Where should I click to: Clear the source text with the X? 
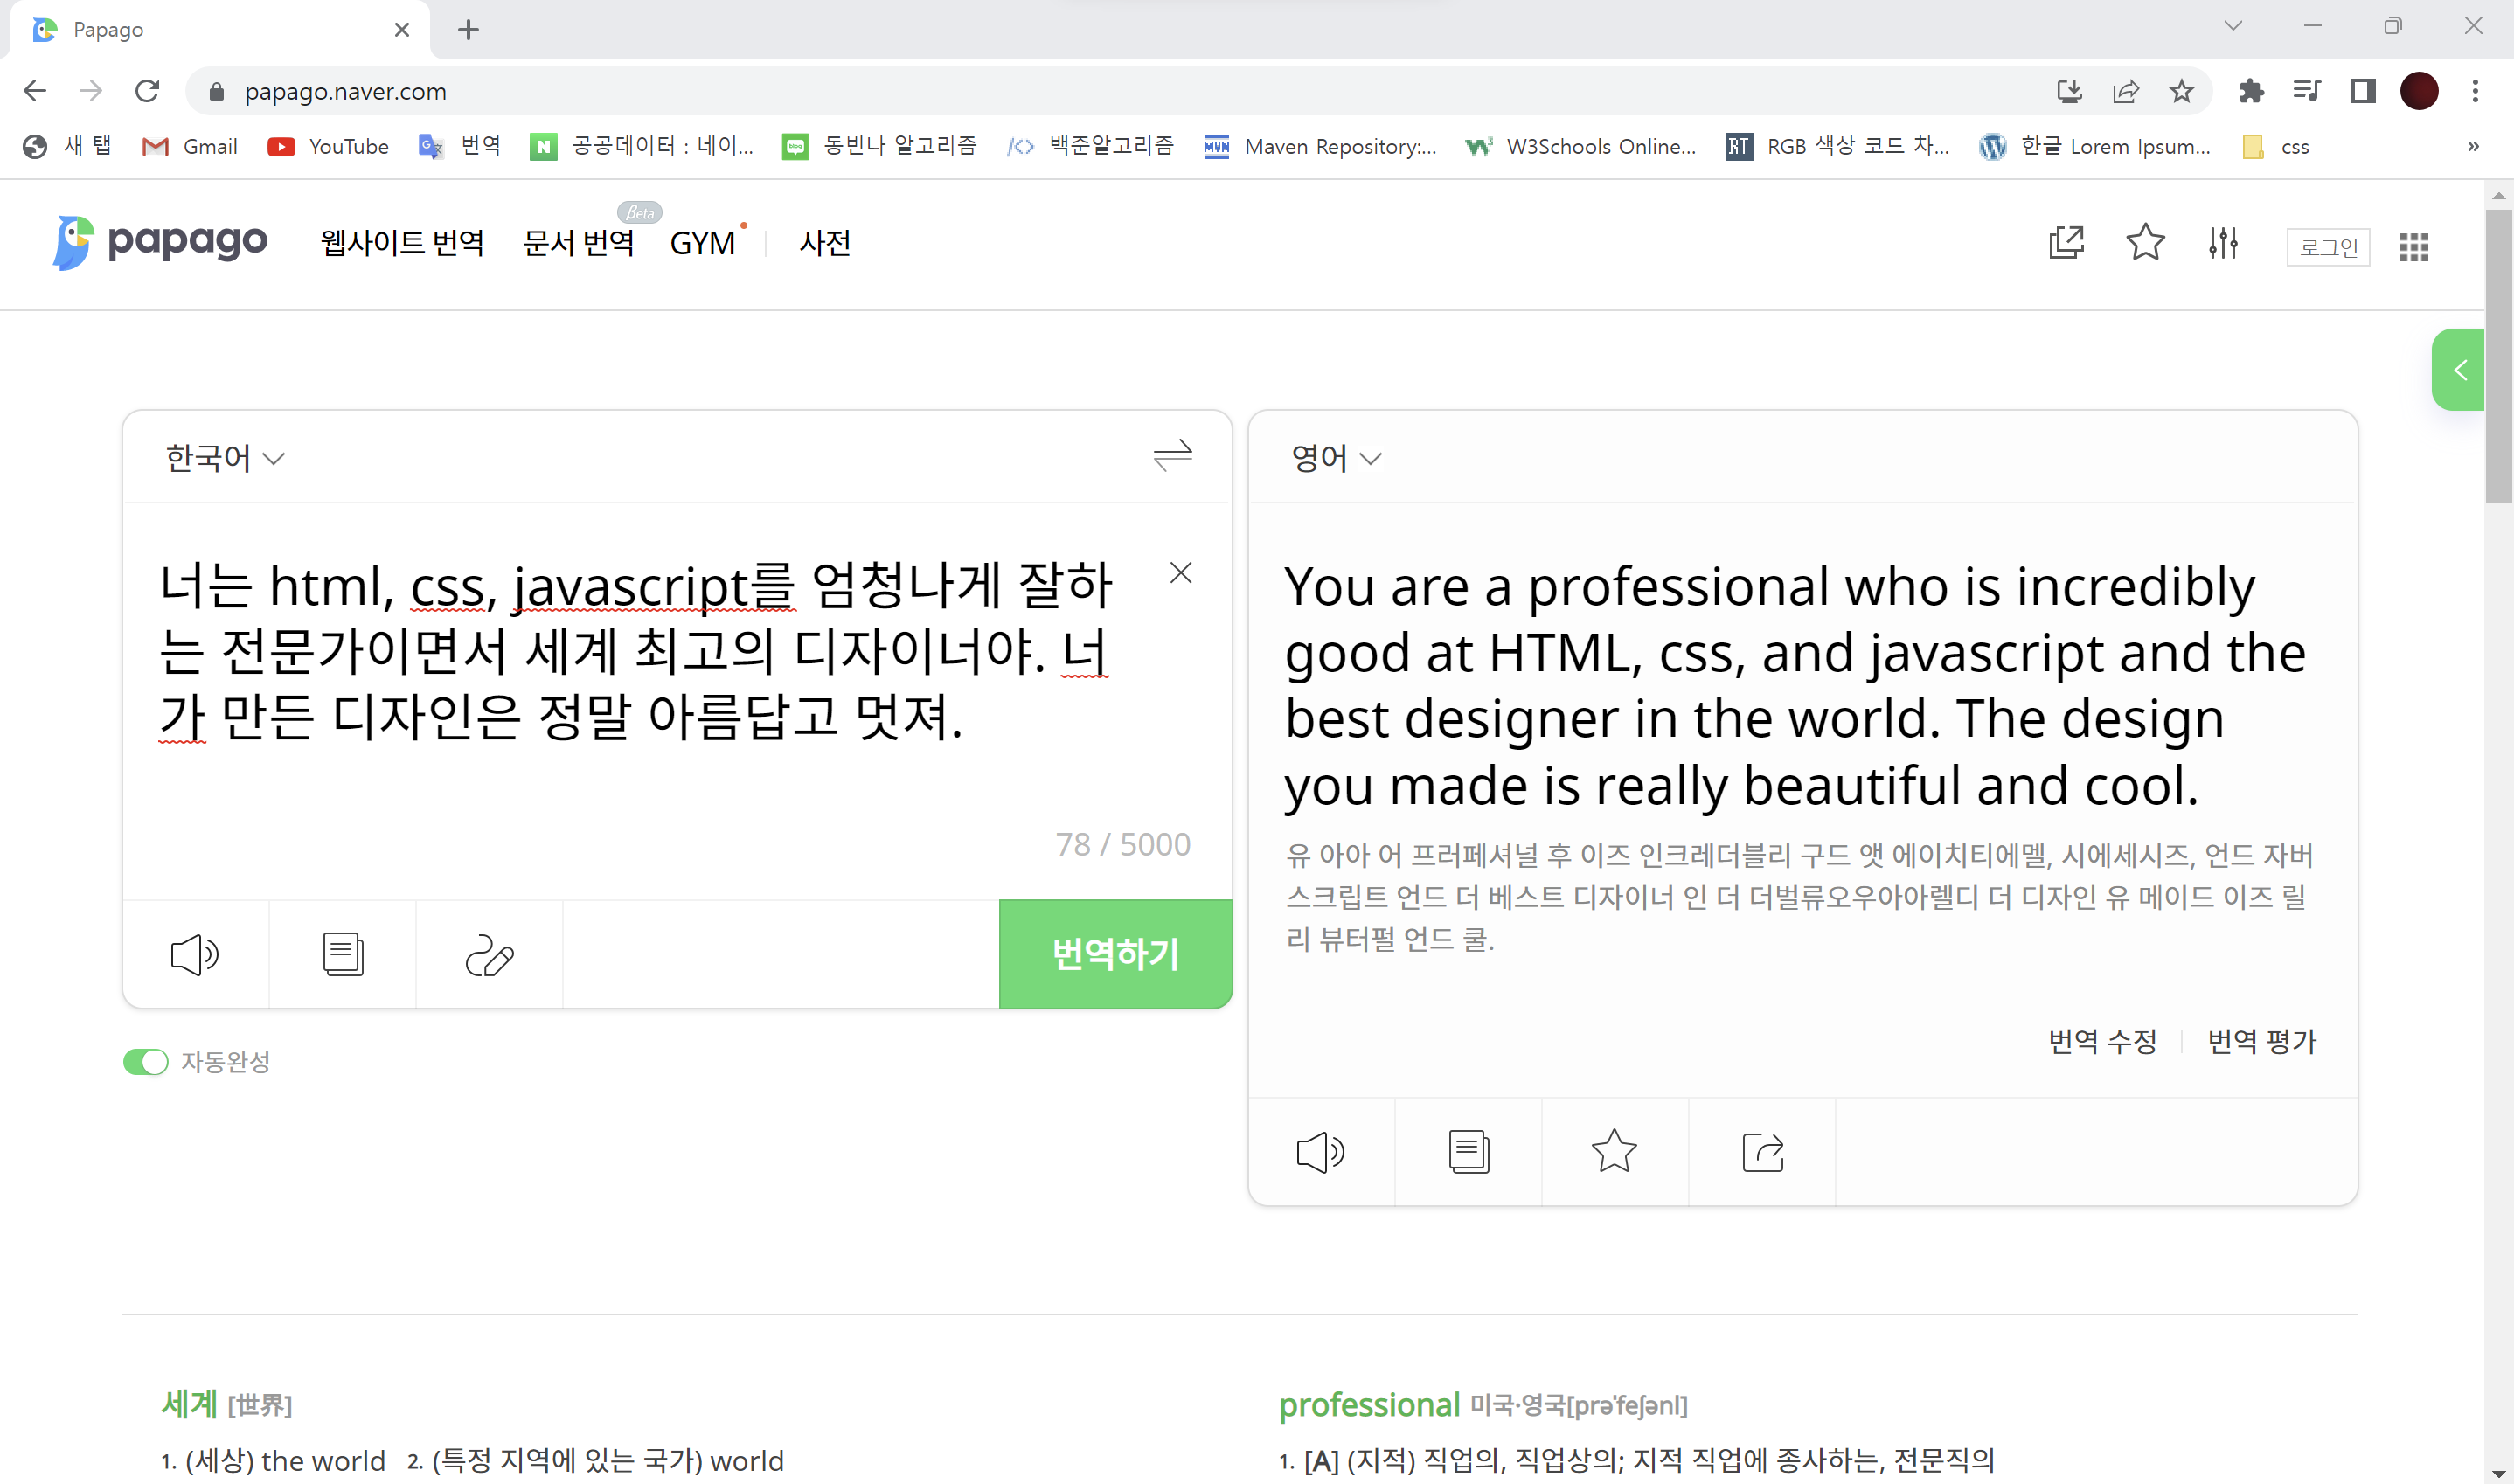pos(1180,573)
